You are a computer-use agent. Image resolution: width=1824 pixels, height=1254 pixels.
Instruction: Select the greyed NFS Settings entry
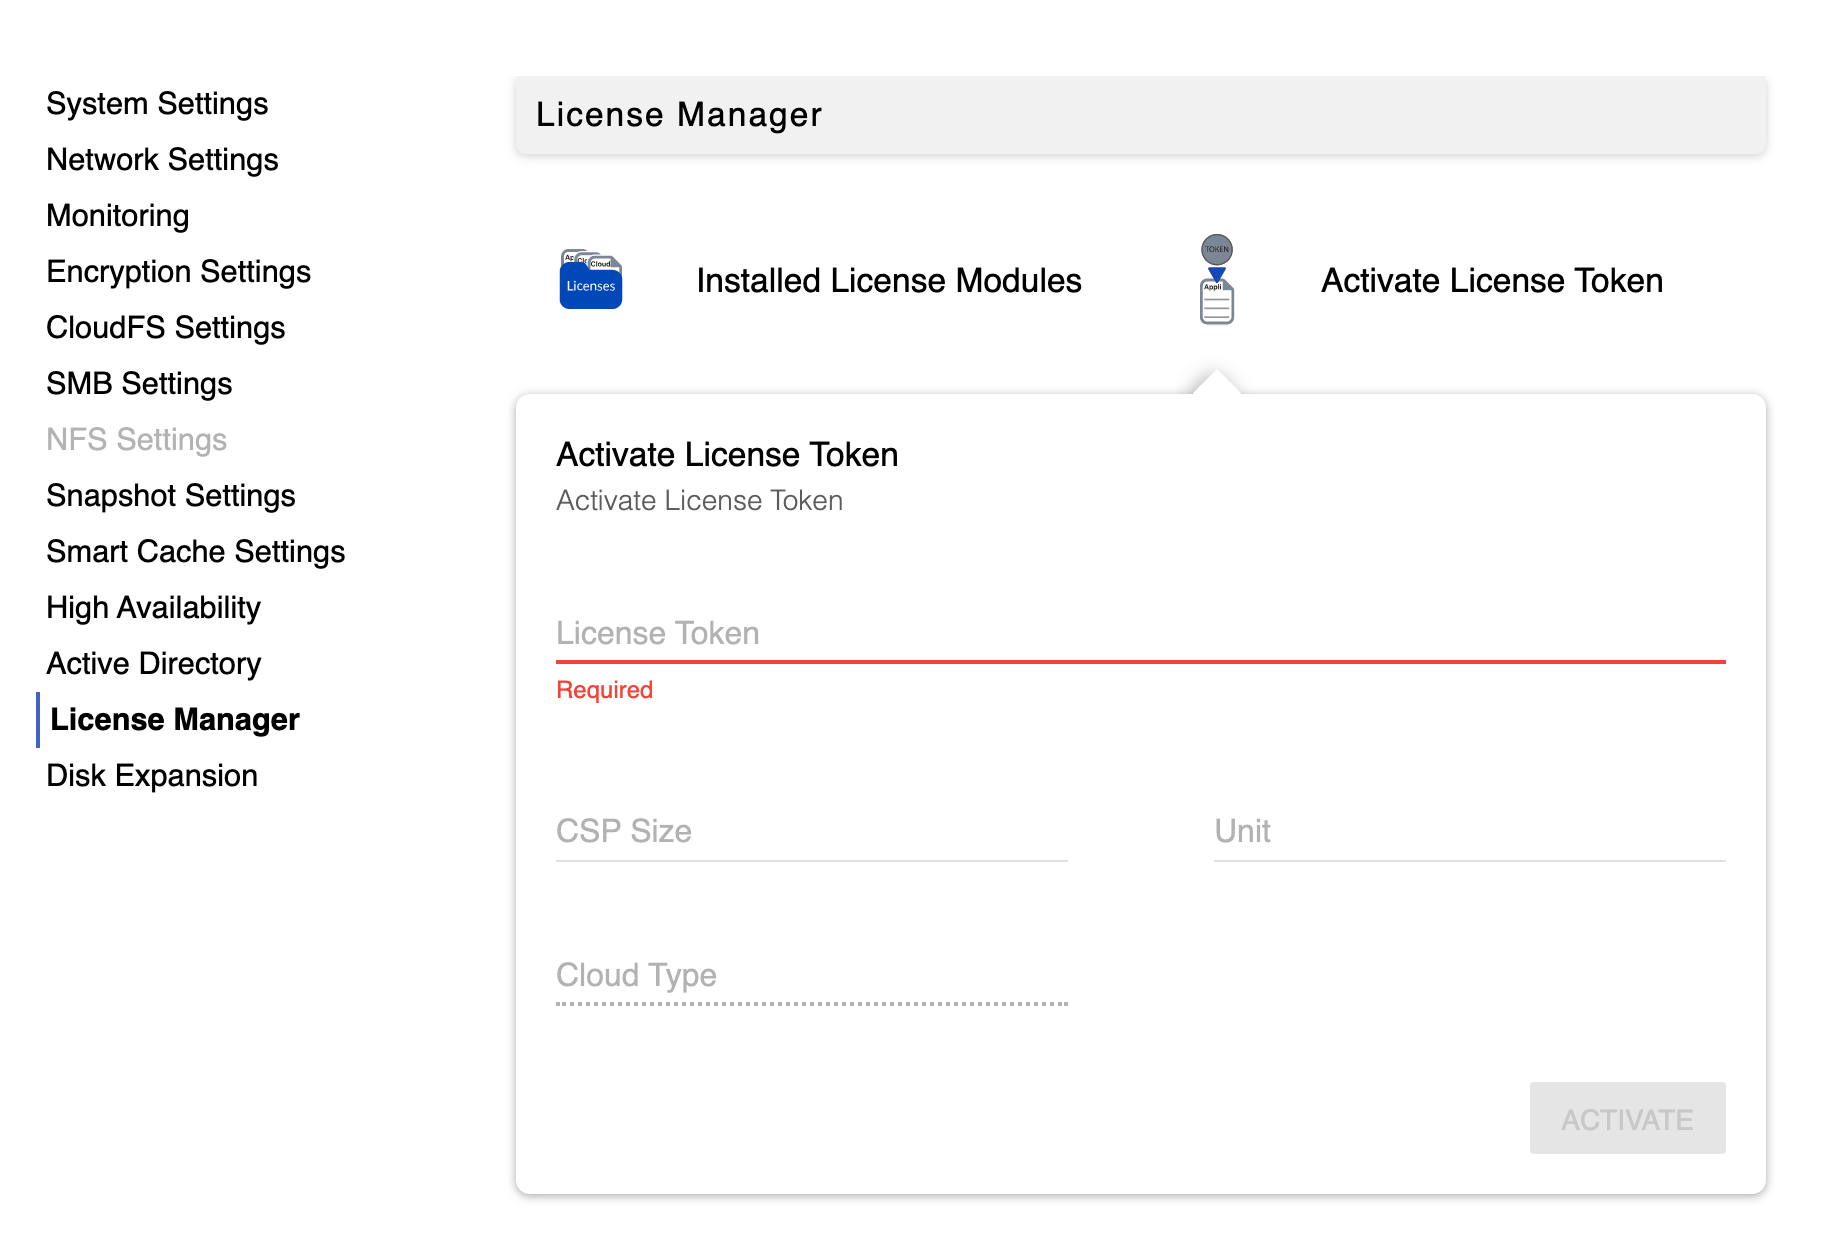(x=137, y=440)
